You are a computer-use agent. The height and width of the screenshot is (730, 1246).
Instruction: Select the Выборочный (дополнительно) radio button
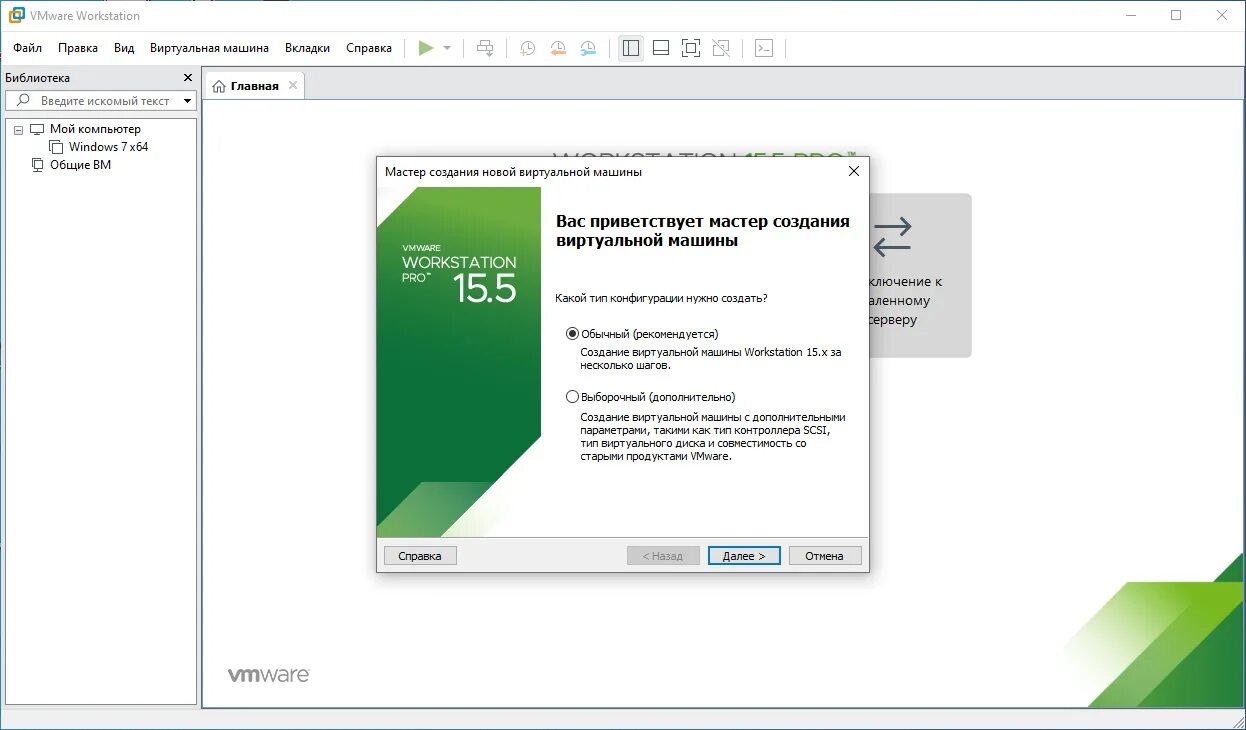pyautogui.click(x=572, y=397)
